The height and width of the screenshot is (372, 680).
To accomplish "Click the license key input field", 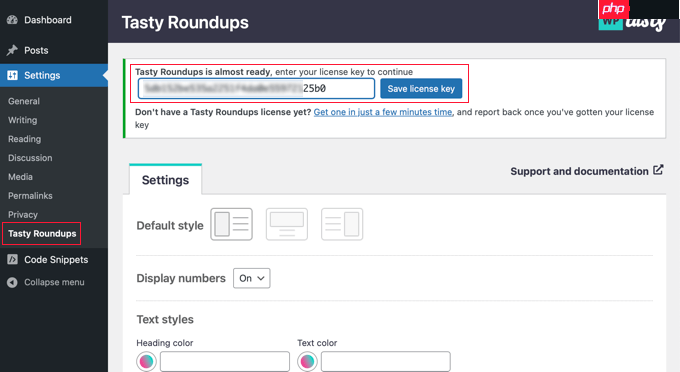I will pyautogui.click(x=256, y=89).
